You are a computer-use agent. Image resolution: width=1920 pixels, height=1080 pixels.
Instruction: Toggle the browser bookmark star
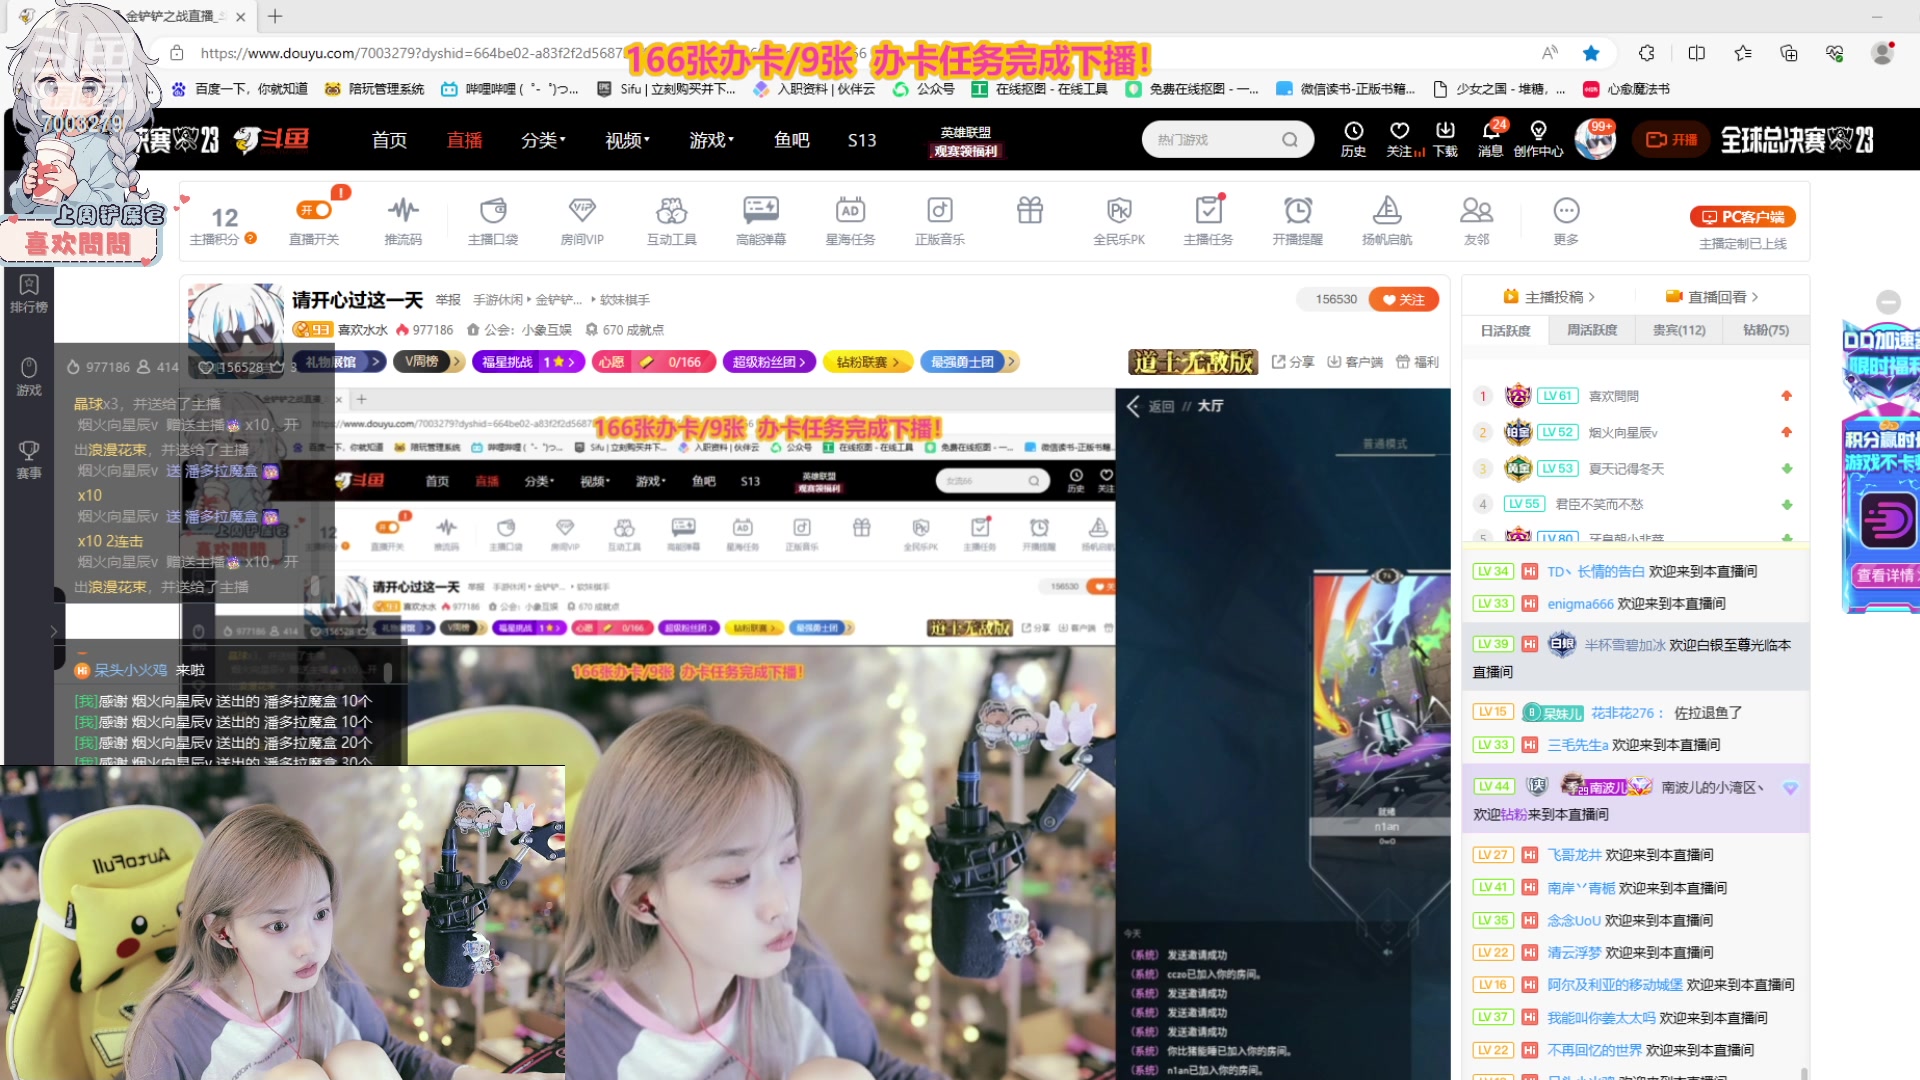1591,53
